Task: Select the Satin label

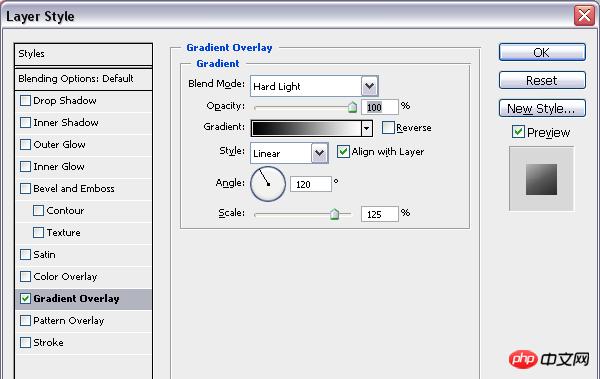Action: pyautogui.click(x=44, y=255)
